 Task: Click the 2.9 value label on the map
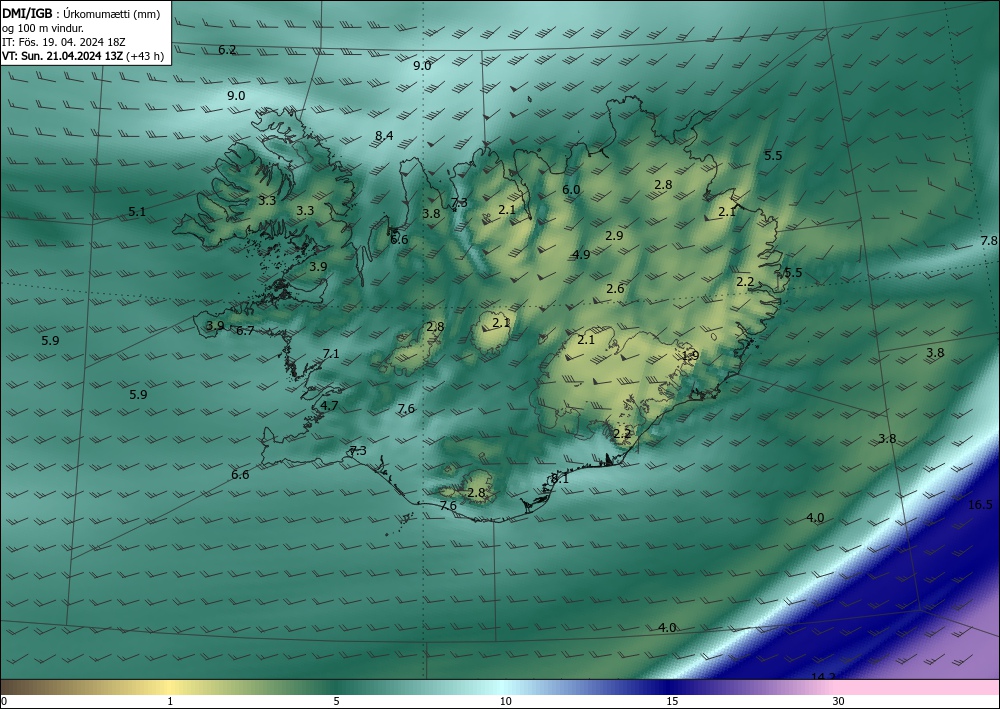(614, 235)
